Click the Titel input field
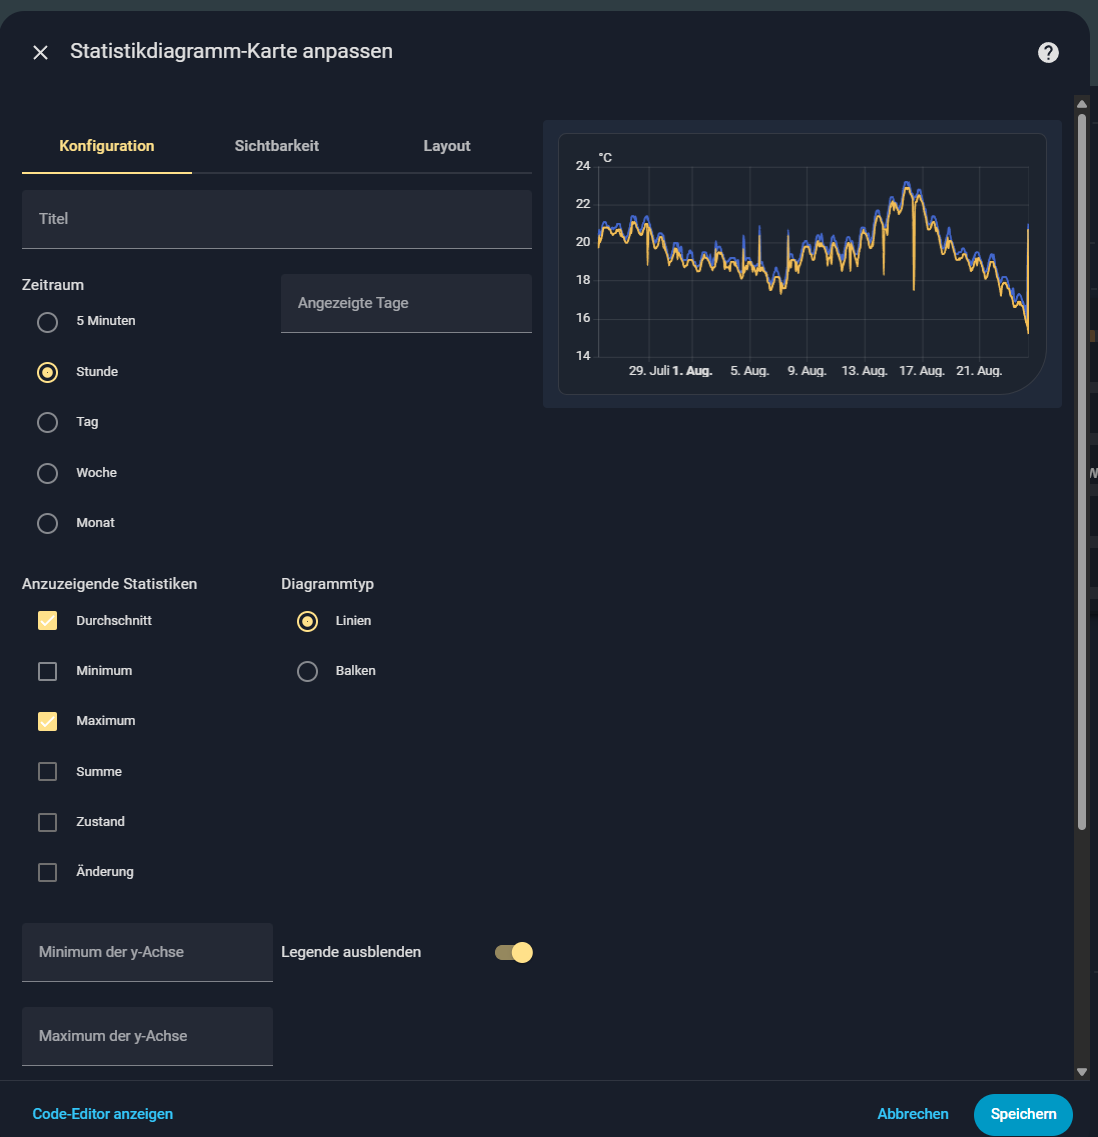The width and height of the screenshot is (1098, 1137). pos(276,219)
